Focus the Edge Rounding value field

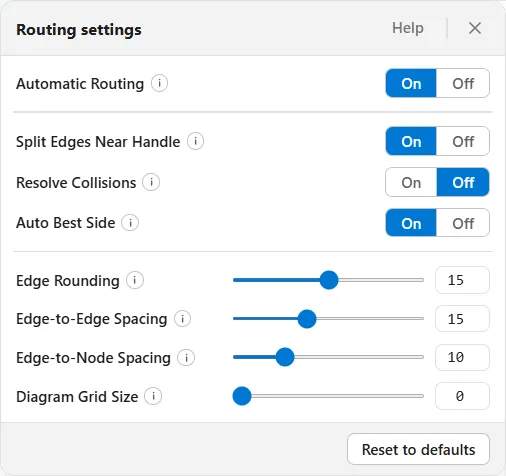[462, 280]
